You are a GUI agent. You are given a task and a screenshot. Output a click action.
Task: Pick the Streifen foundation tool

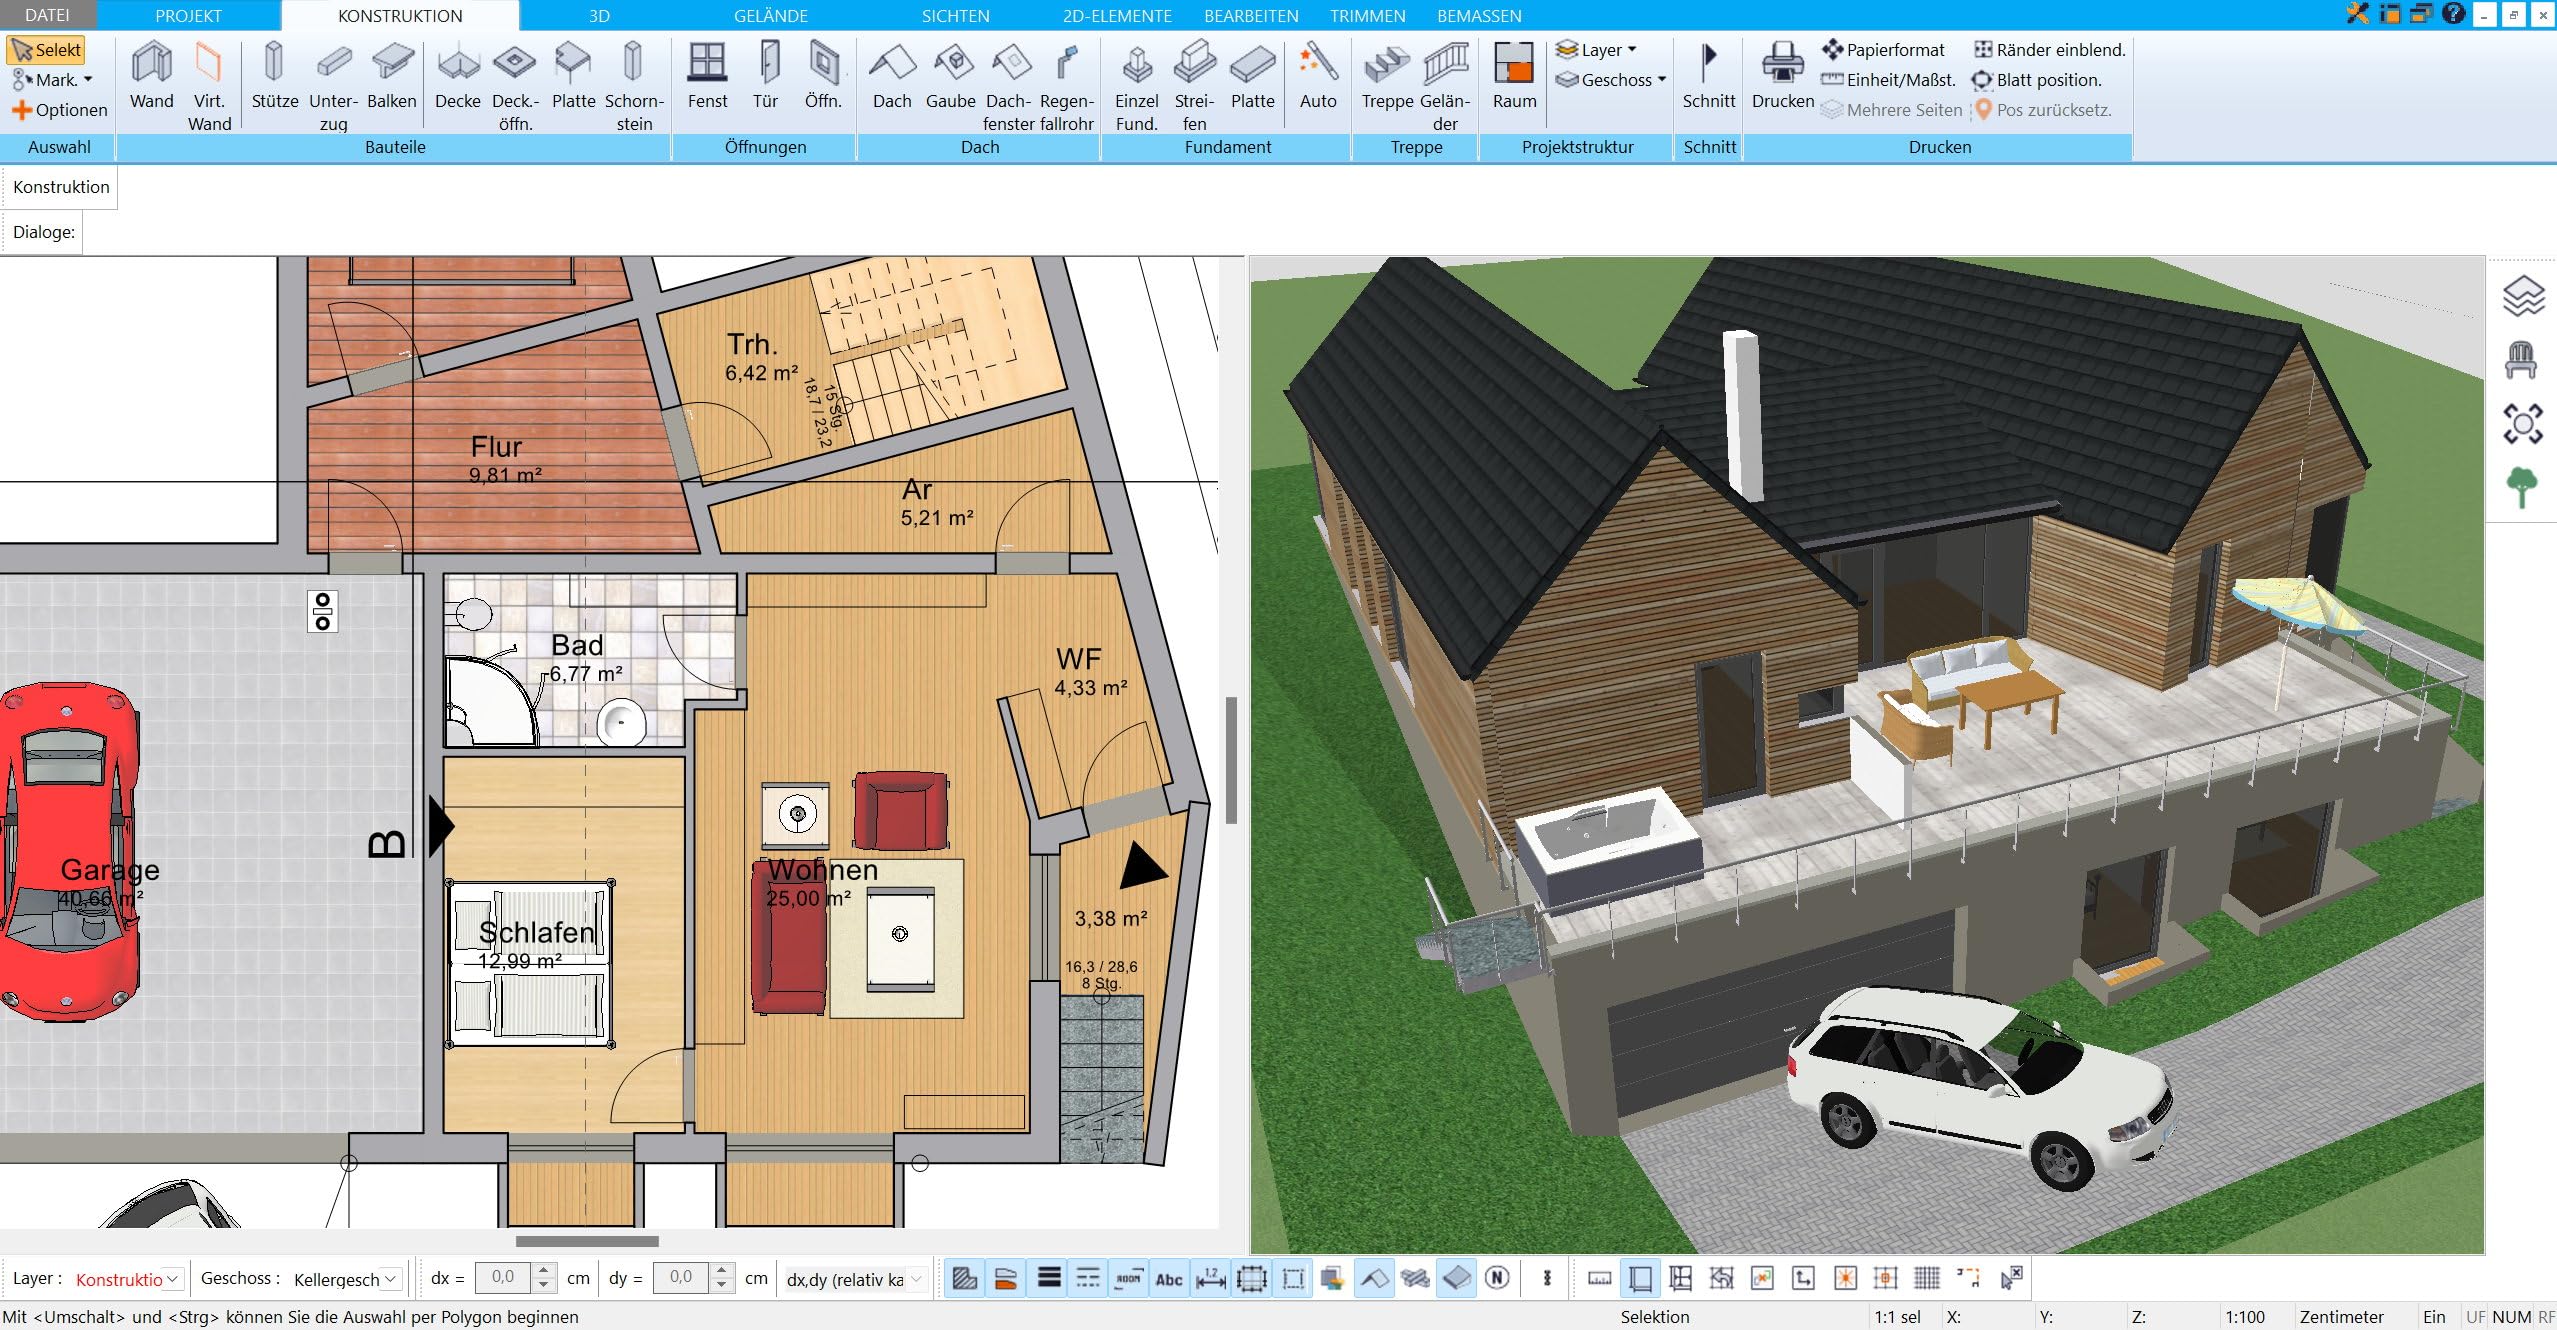point(1195,87)
